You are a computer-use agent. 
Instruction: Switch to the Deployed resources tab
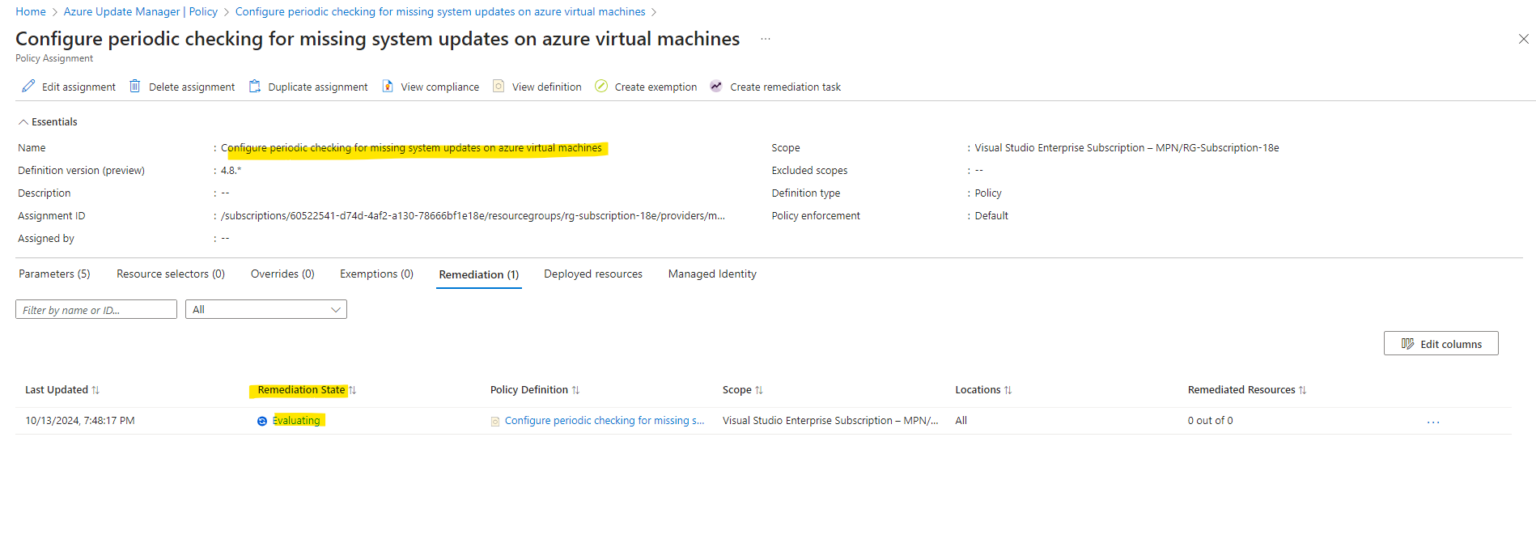pos(593,274)
